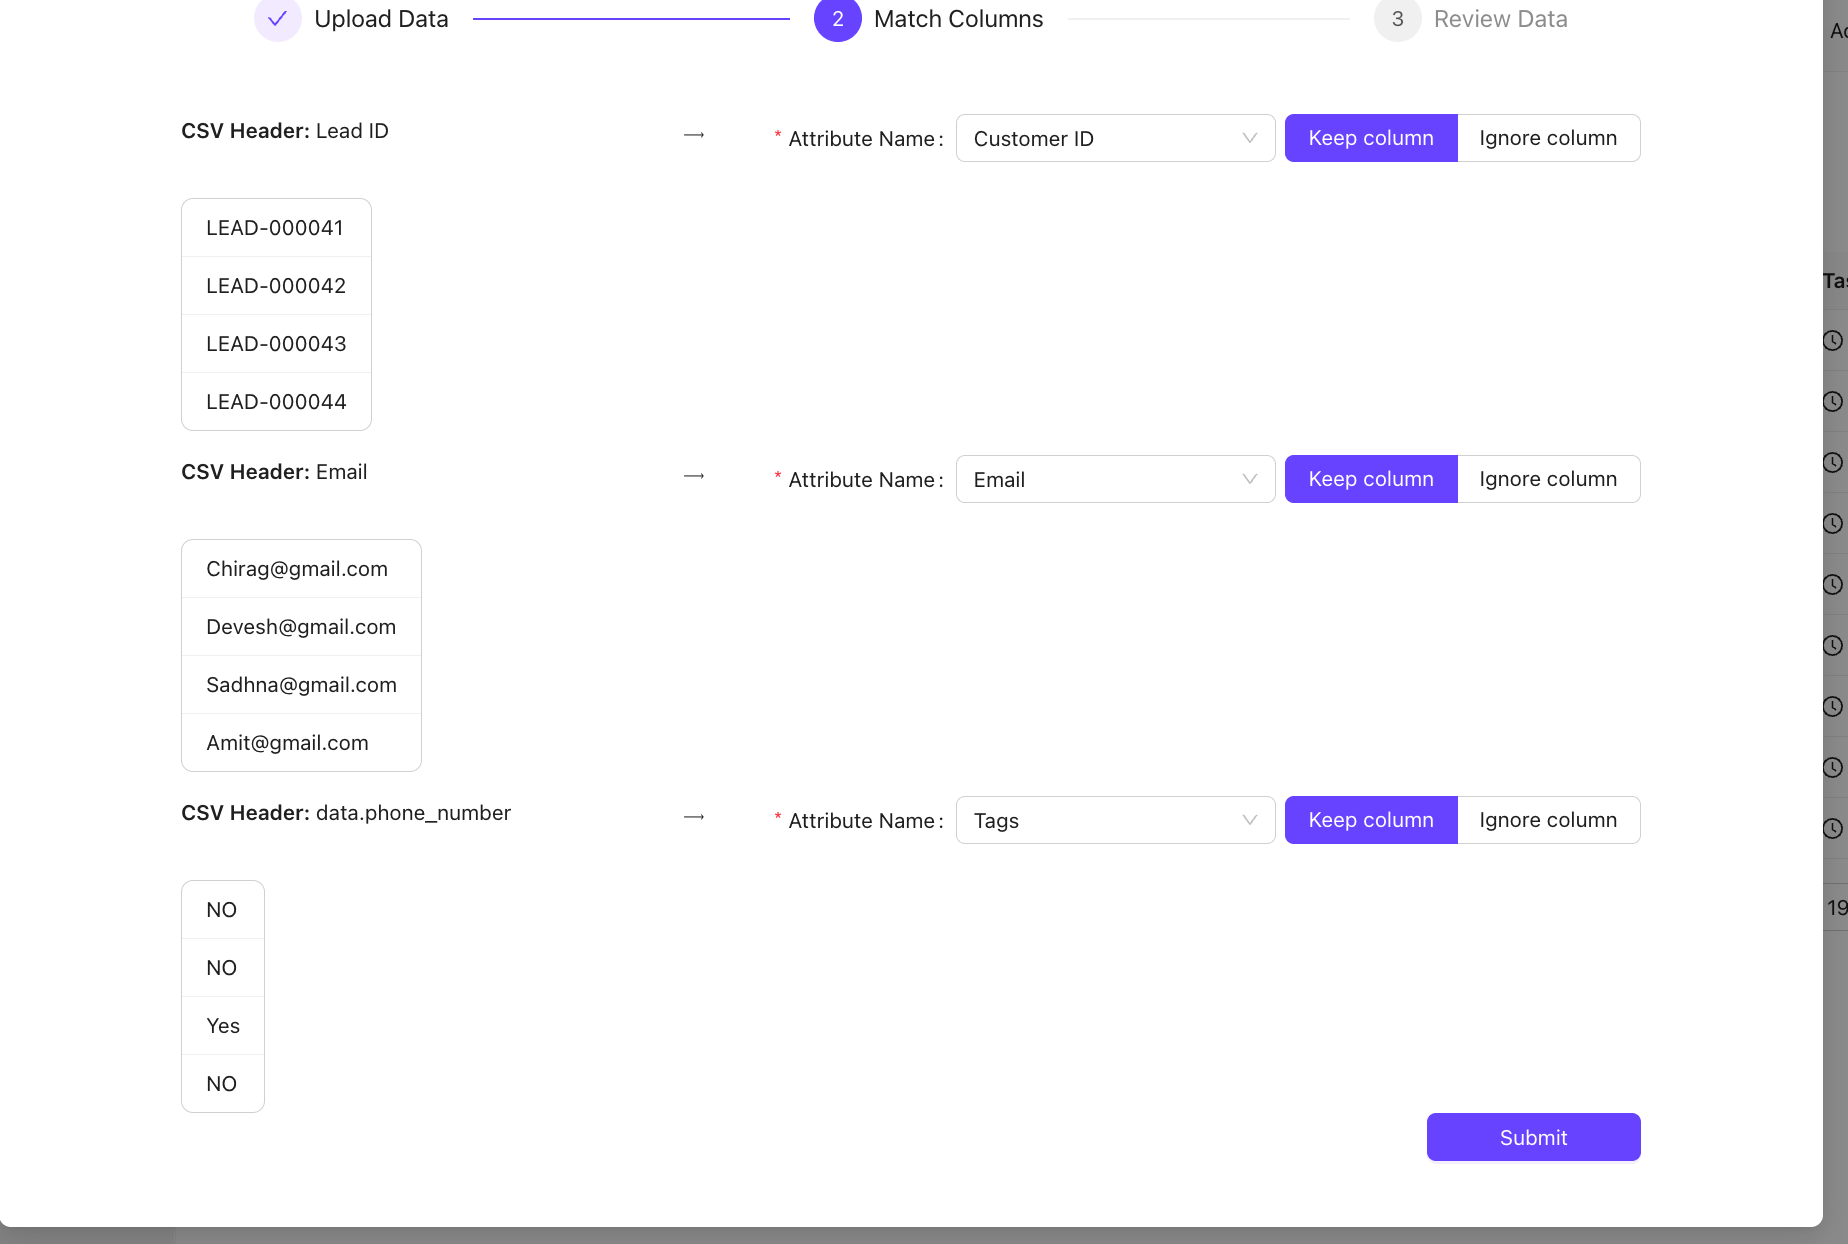Choose Ignore column for Email header
Viewport: 1848px width, 1244px height.
coord(1547,479)
